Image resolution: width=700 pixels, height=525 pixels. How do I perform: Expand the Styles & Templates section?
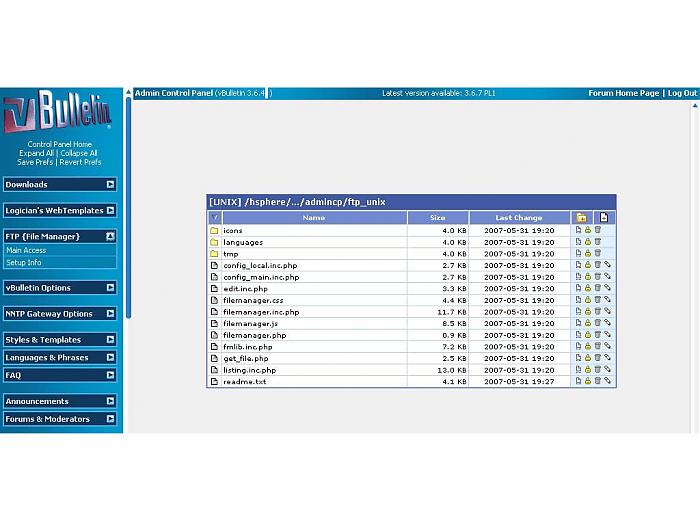click(110, 340)
